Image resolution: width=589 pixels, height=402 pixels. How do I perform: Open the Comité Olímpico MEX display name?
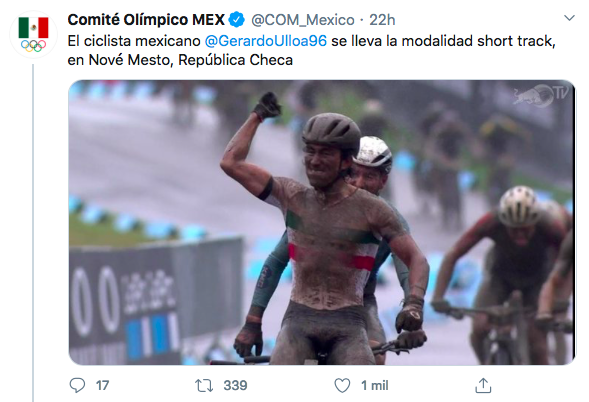tap(146, 20)
